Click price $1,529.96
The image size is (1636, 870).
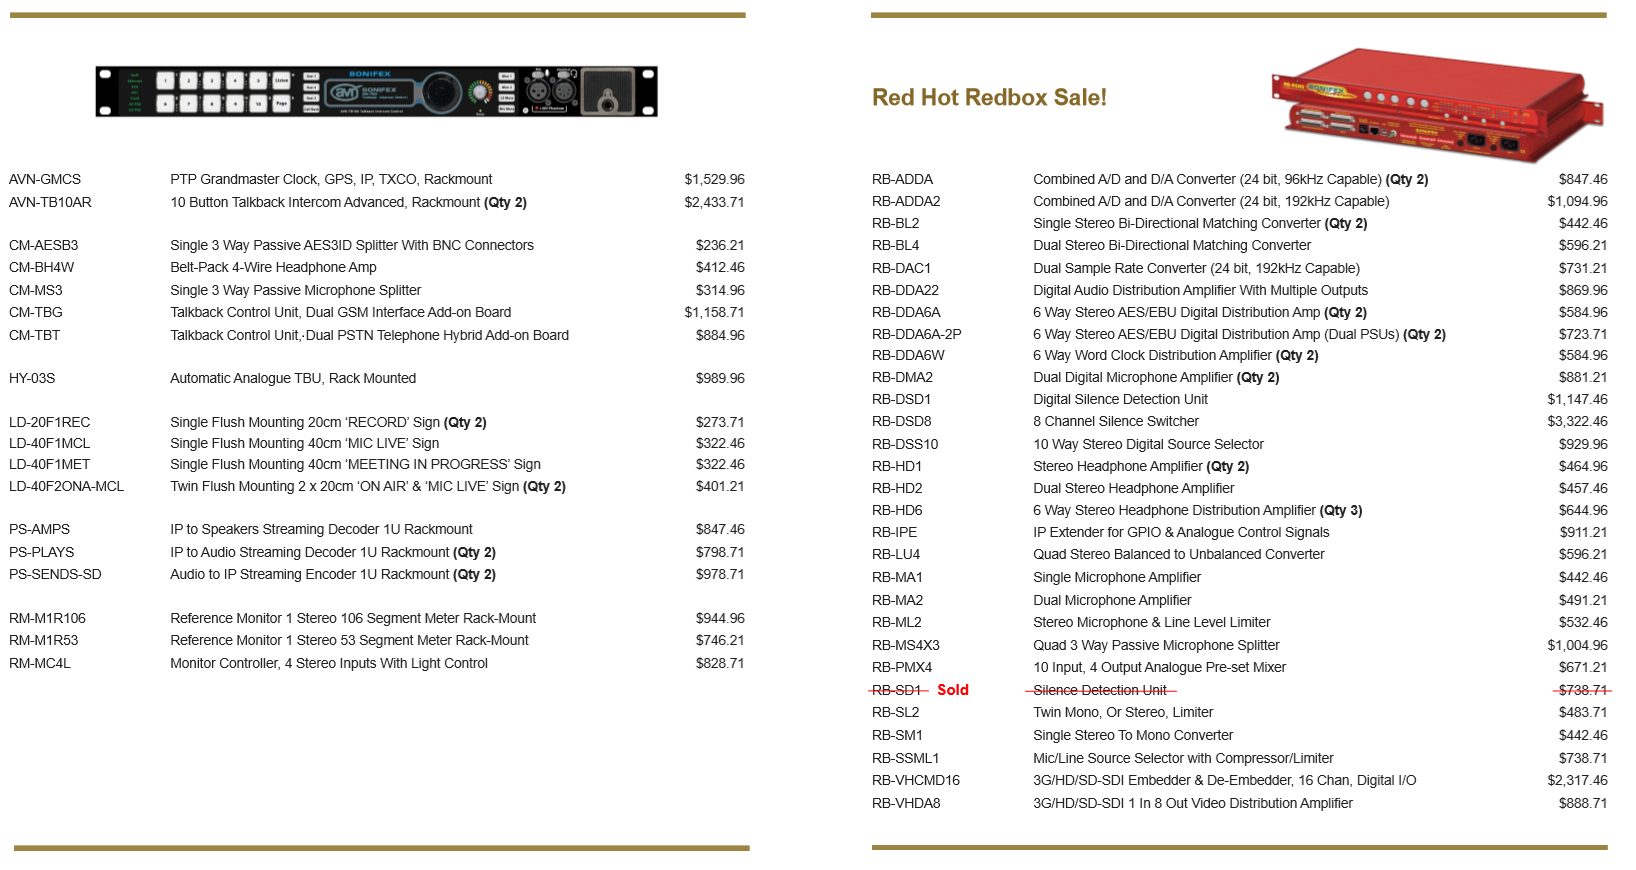coord(714,180)
